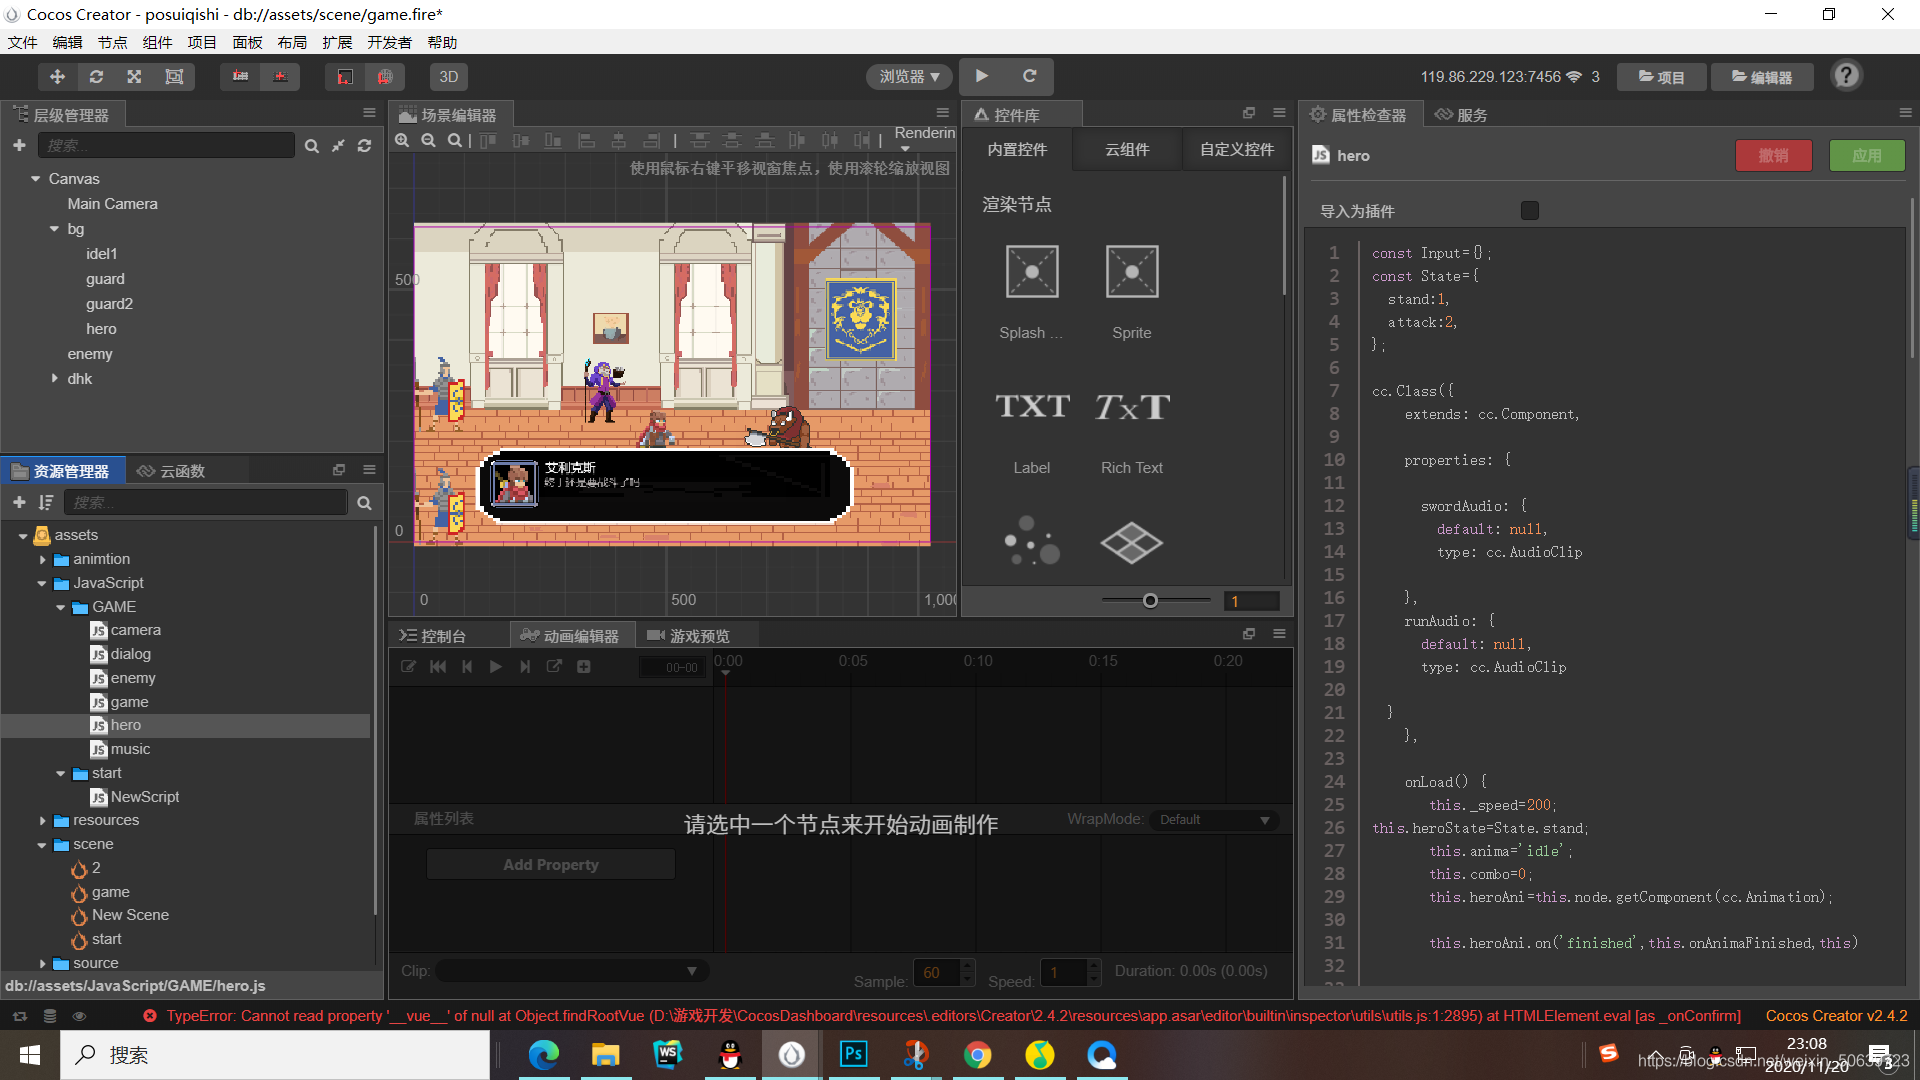The image size is (1920, 1080).
Task: Click the refresh preview button
Action: coord(1029,76)
